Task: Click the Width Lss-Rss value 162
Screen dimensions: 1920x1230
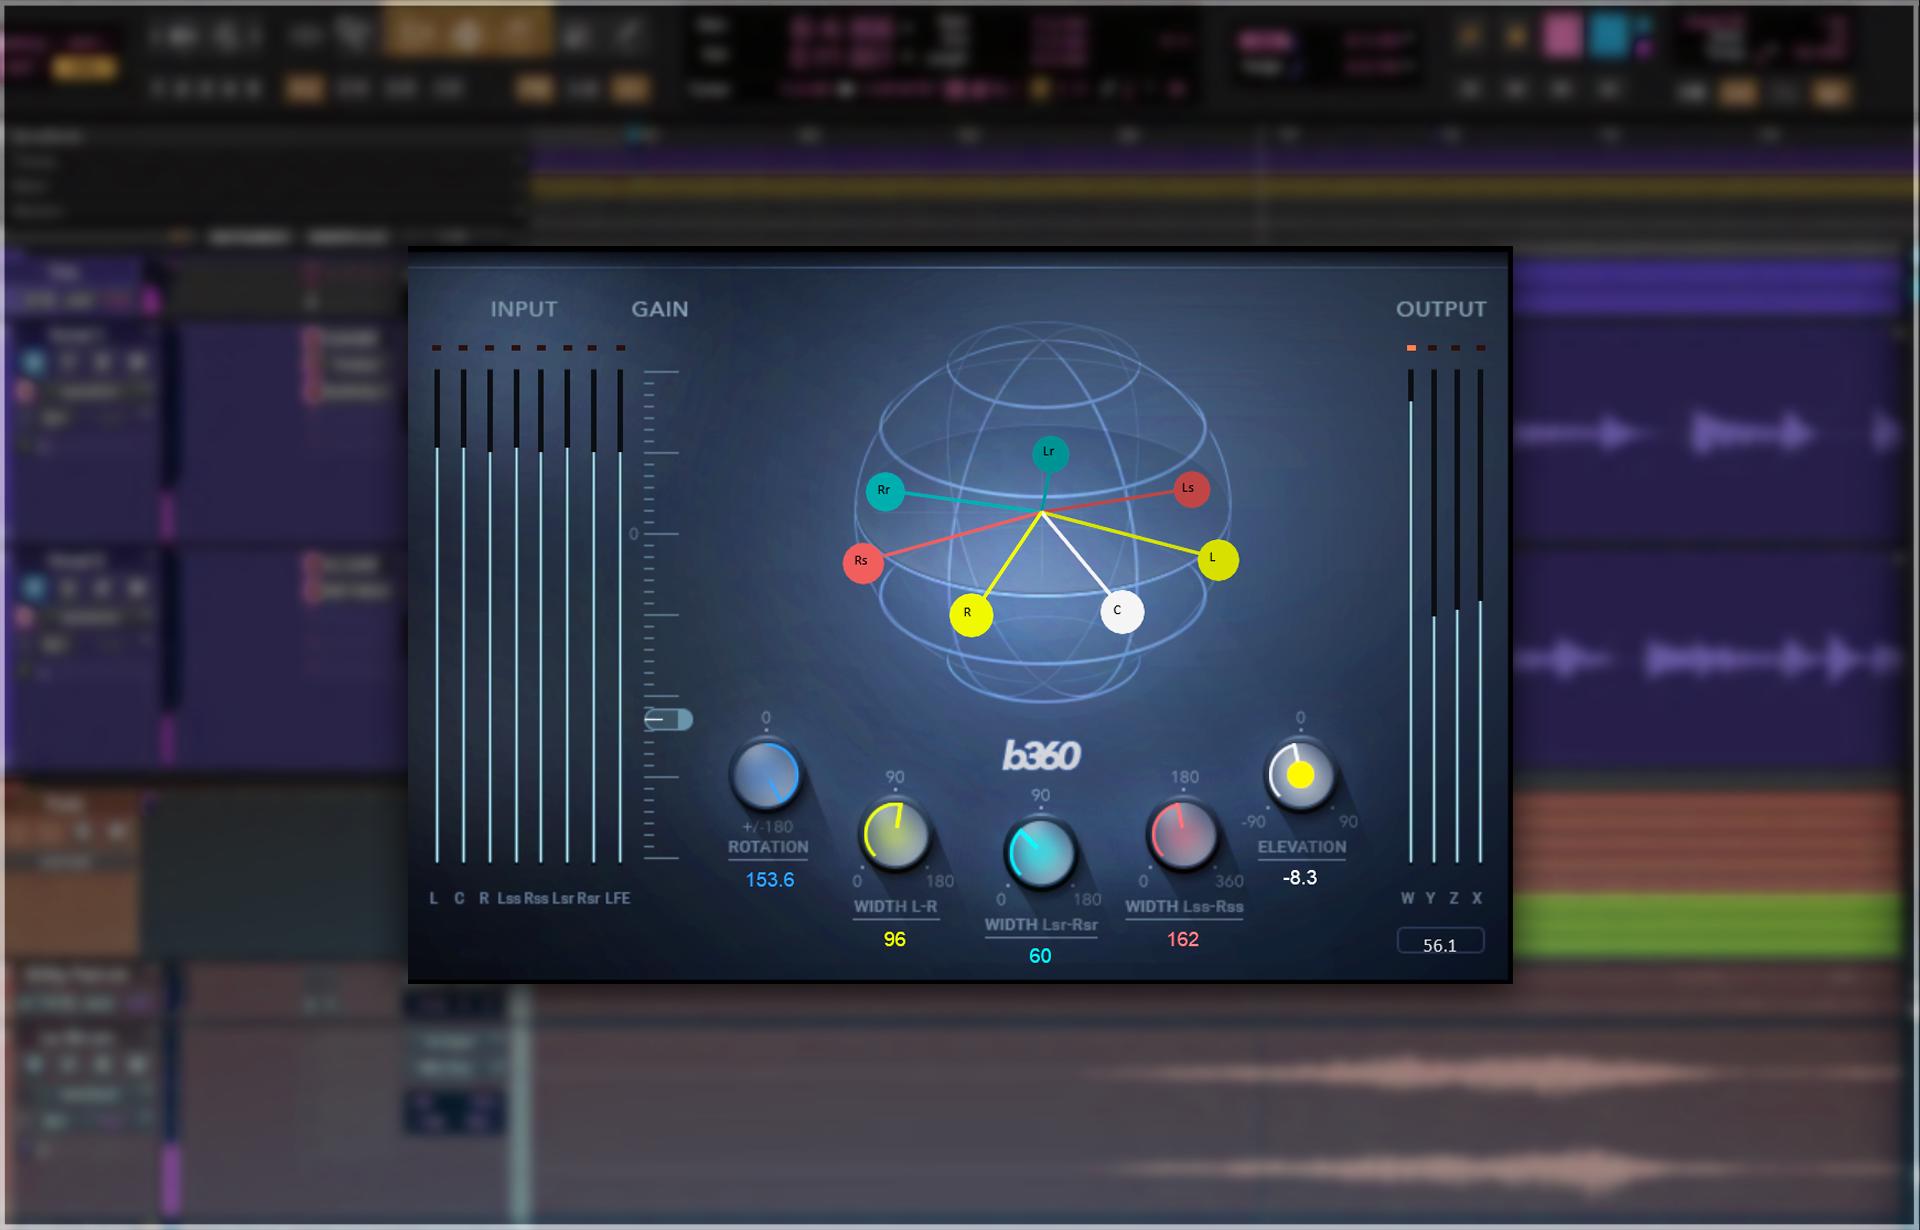Action: (1183, 939)
